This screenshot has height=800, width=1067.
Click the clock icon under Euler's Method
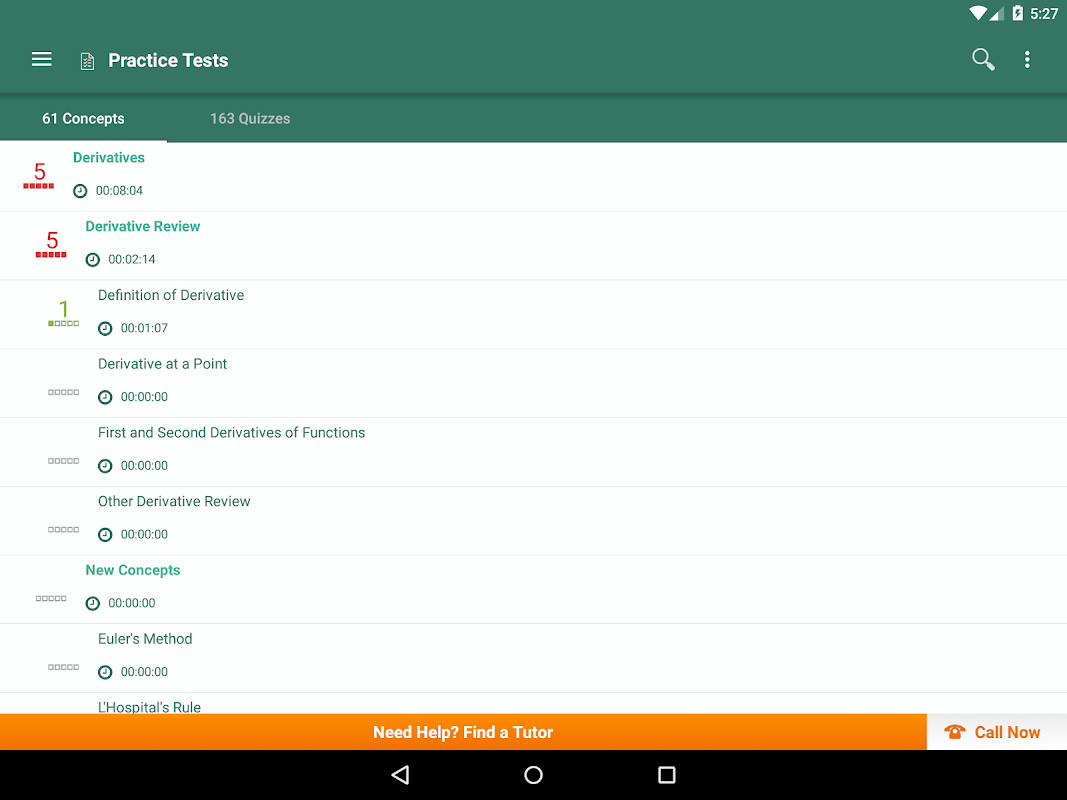tap(105, 671)
